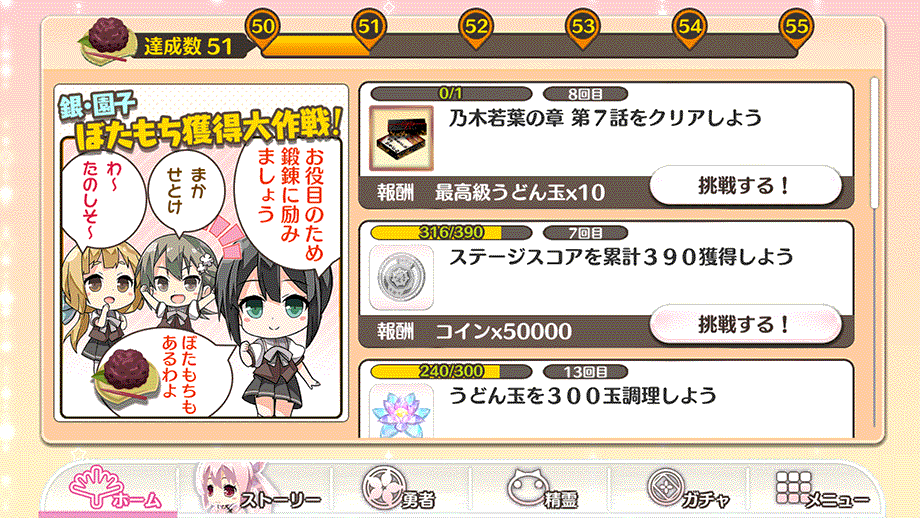Open the ガチャ gacha icon
Viewport: 920px width, 518px height.
tap(688, 490)
